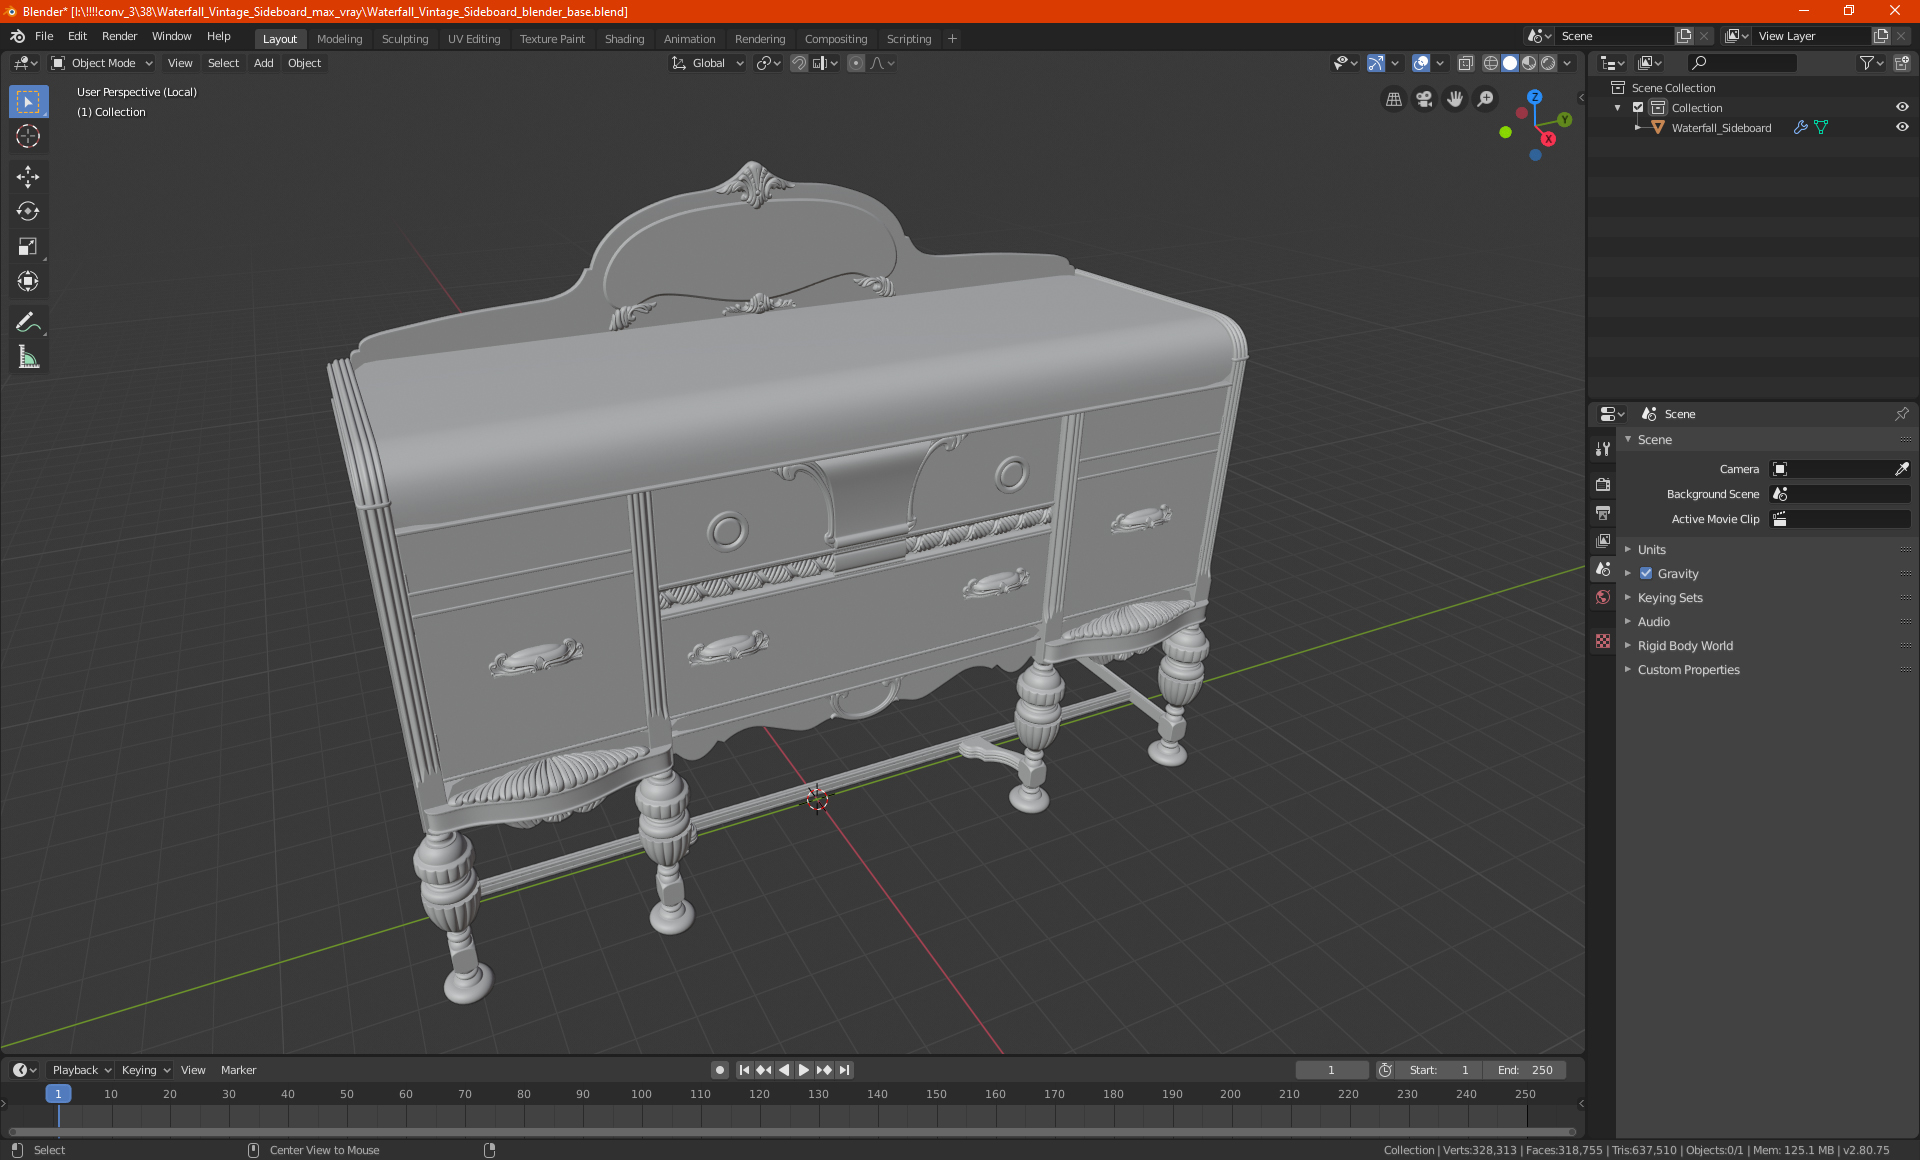
Task: Switch to the Sculpting workspace tab
Action: pyautogui.click(x=404, y=39)
